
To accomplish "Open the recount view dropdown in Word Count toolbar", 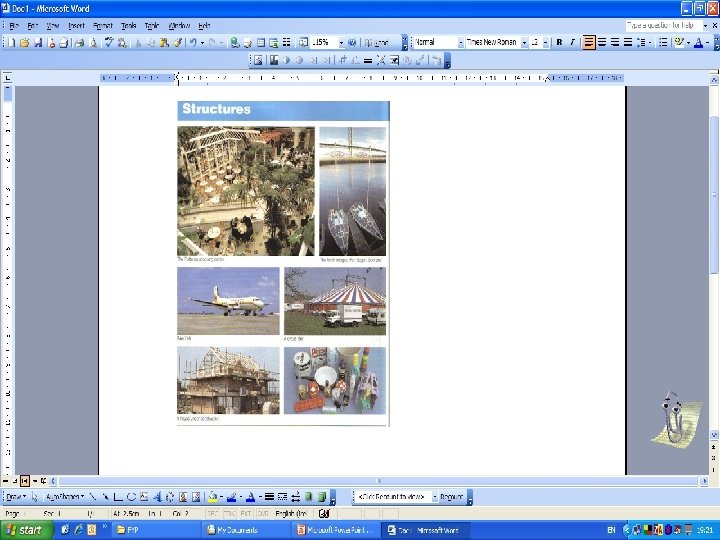I will [434, 497].
